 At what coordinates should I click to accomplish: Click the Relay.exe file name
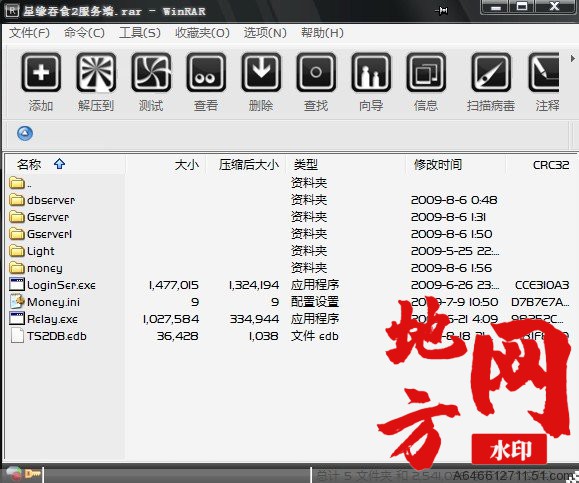pos(52,319)
